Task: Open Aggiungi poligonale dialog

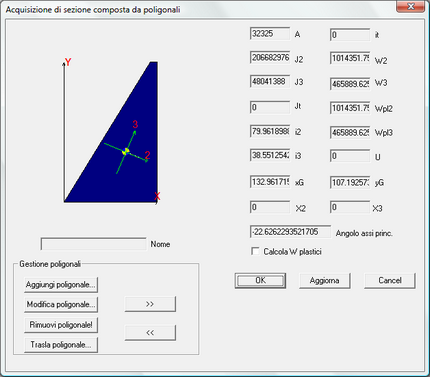Action: point(61,285)
